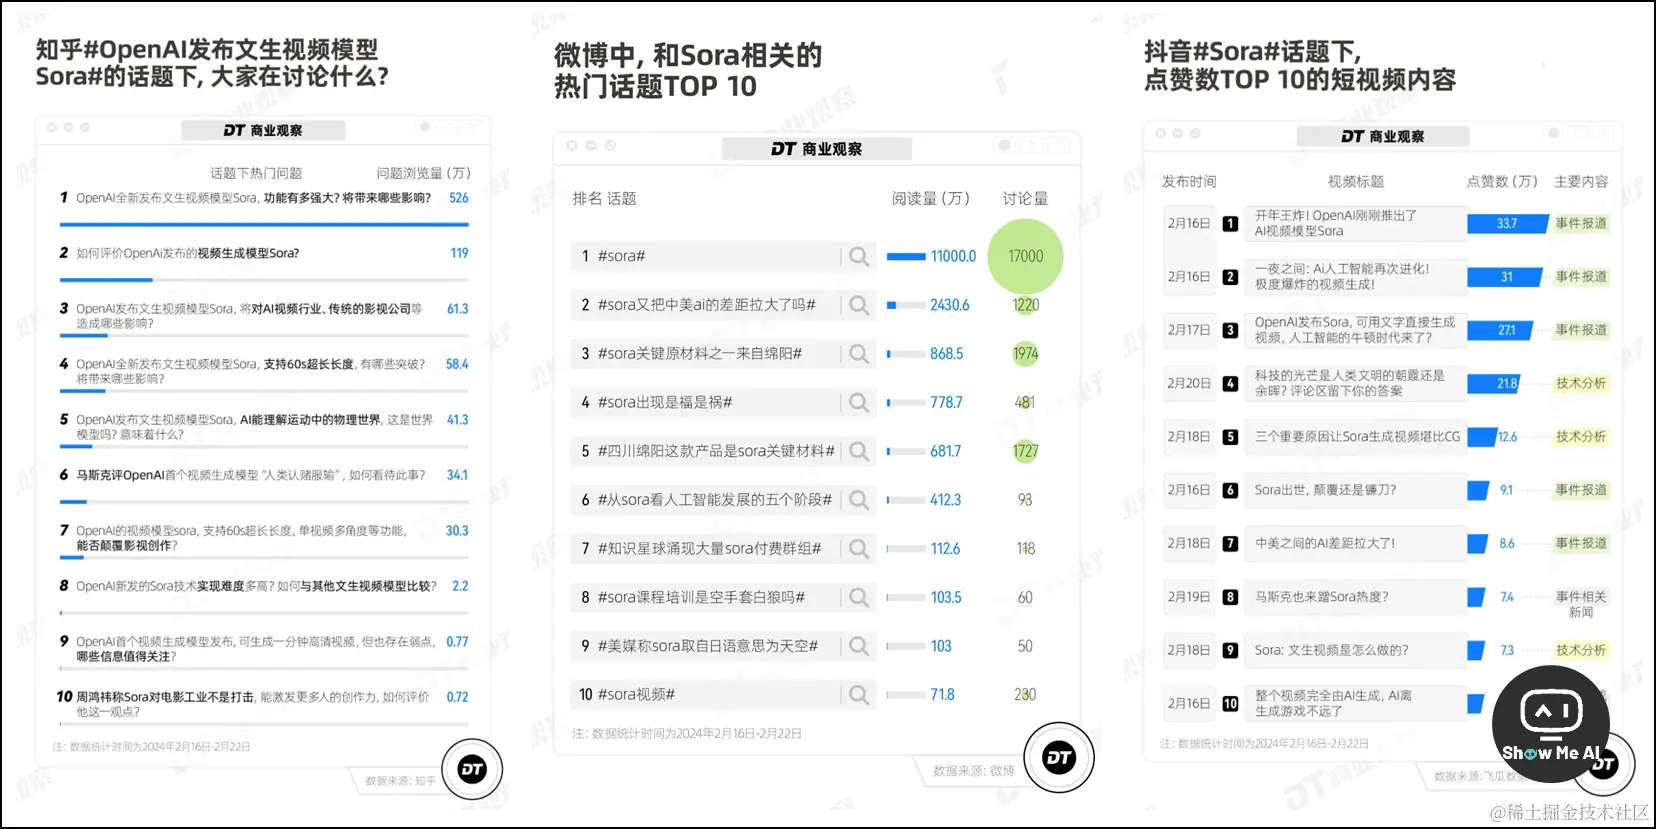Click the 61.3 view count value
Image resolution: width=1656 pixels, height=829 pixels.
click(x=458, y=310)
